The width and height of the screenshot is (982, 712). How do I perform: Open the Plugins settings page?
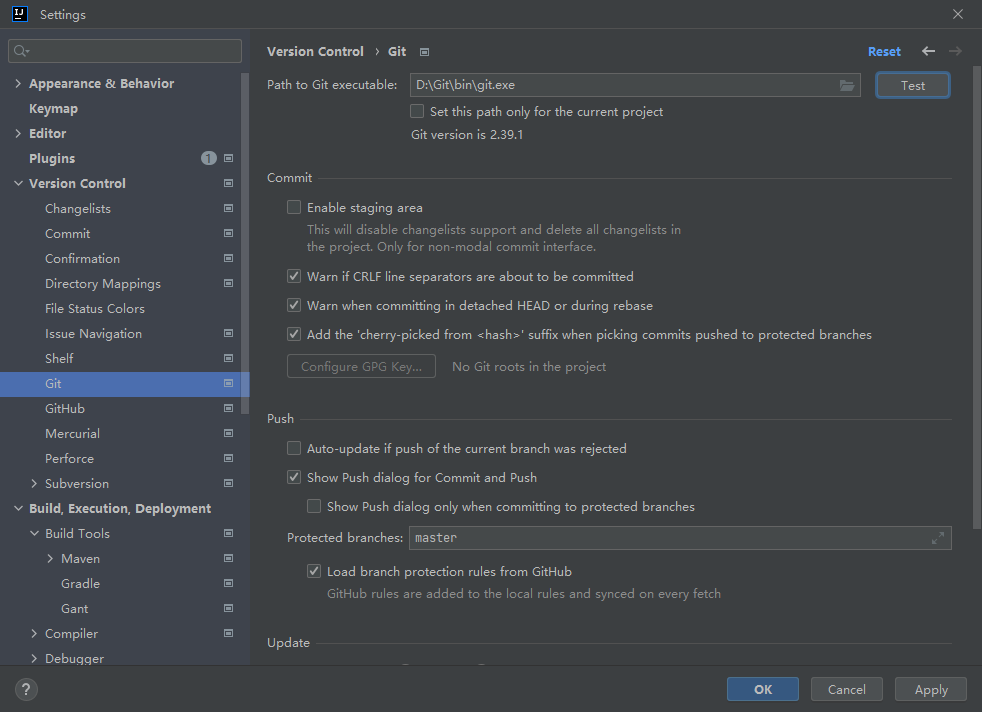52,158
